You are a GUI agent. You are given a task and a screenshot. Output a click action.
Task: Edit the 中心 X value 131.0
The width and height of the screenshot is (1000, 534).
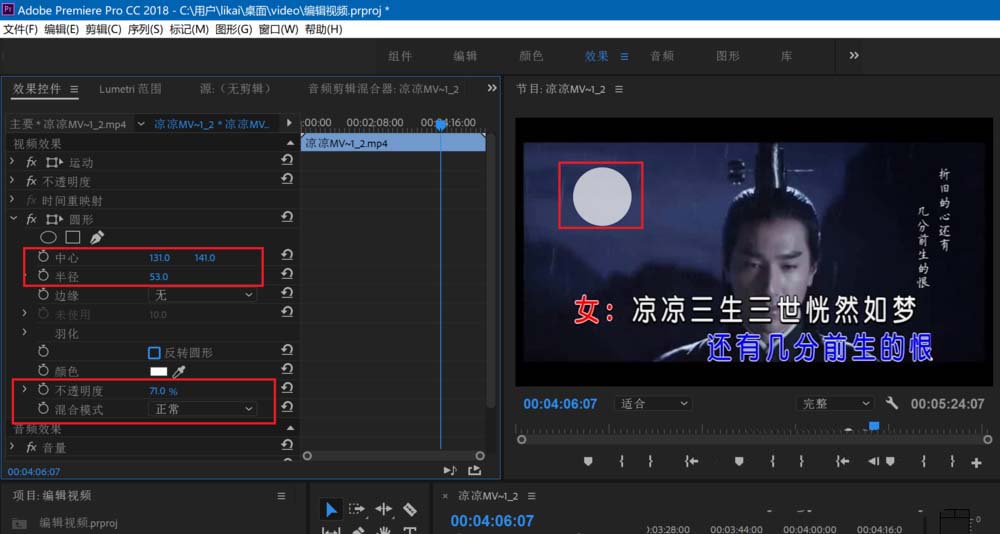(159, 258)
